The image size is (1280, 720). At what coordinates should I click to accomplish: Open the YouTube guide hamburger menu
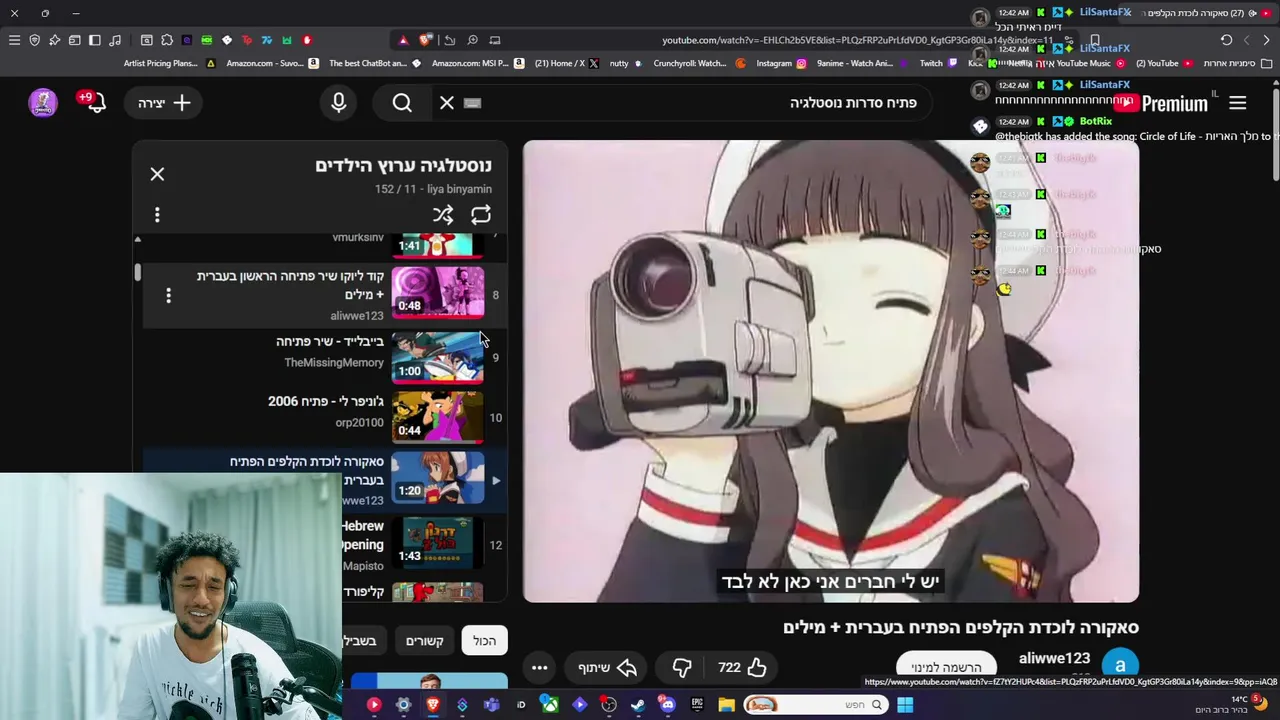click(x=1237, y=102)
